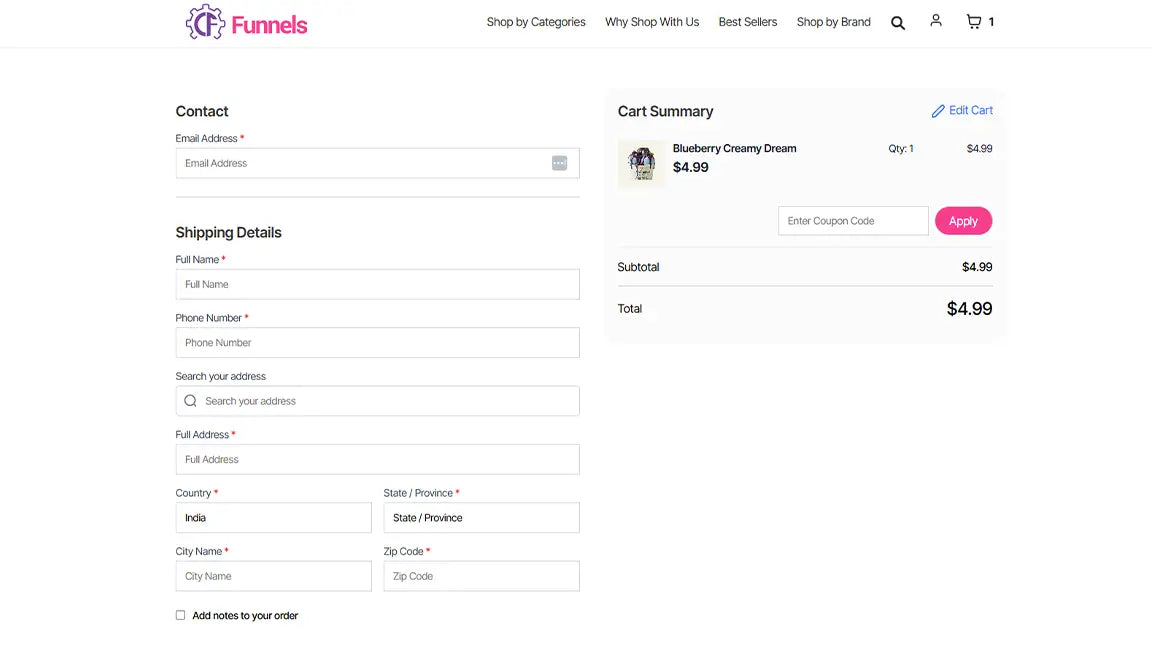Click the bold Total amount $4.99
The height and width of the screenshot is (648, 1152).
pyautogui.click(x=969, y=309)
